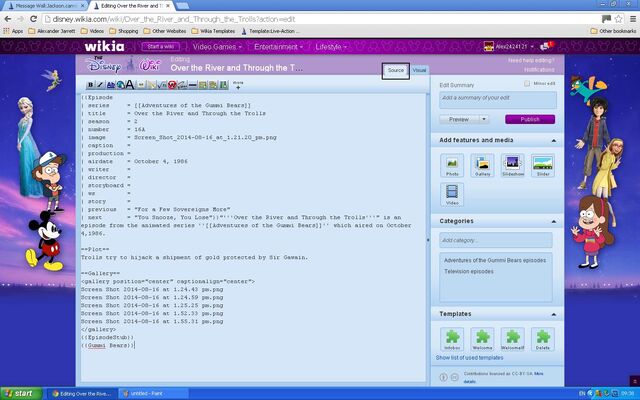Click the airdate October 4, 1986 line
Image resolution: width=640 pixels, height=400 pixels.
[134, 161]
